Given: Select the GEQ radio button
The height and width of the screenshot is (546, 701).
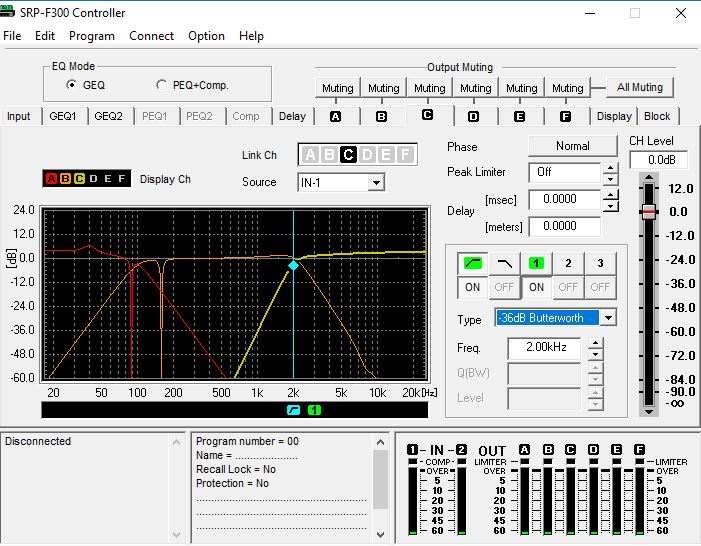Looking at the screenshot, I should [x=71, y=85].
